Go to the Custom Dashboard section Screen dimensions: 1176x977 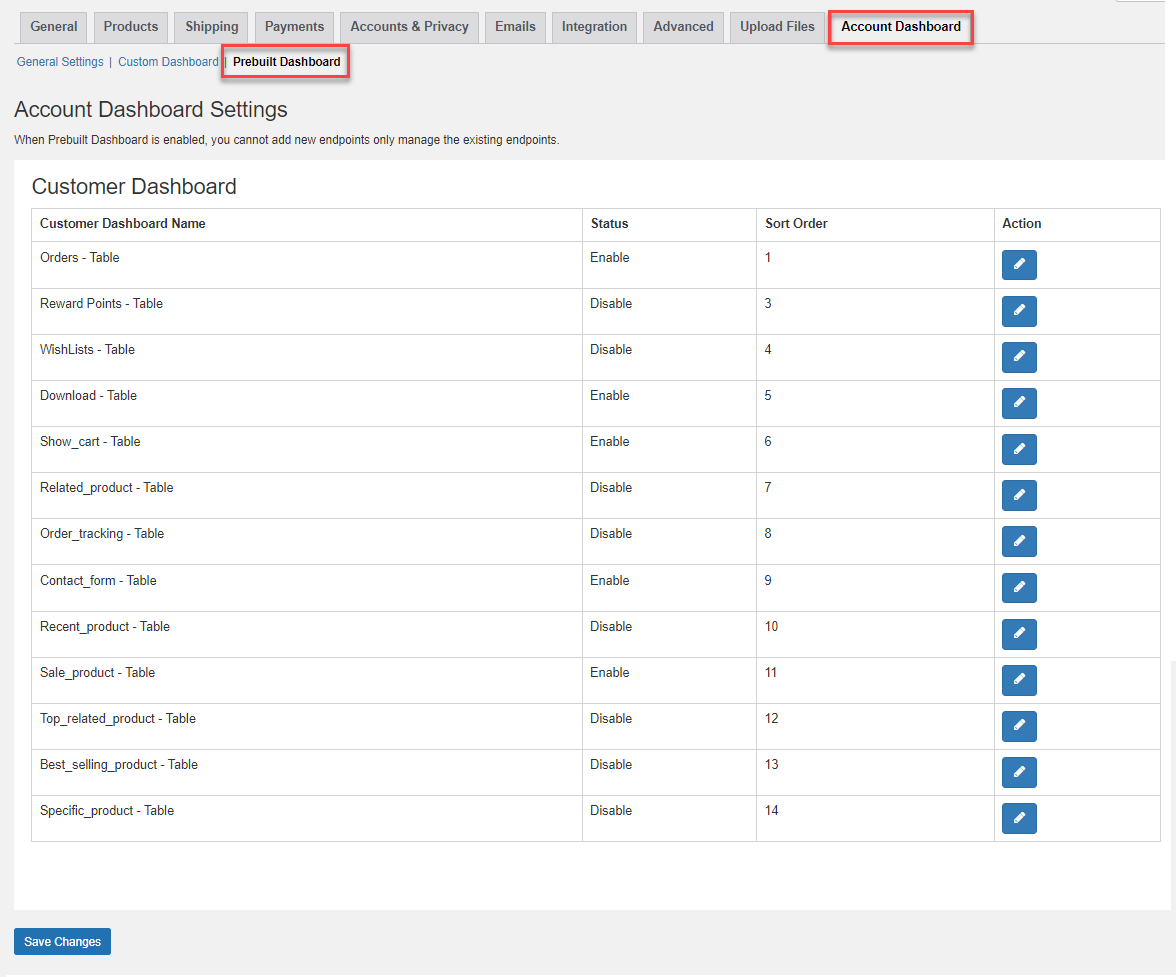[167, 62]
